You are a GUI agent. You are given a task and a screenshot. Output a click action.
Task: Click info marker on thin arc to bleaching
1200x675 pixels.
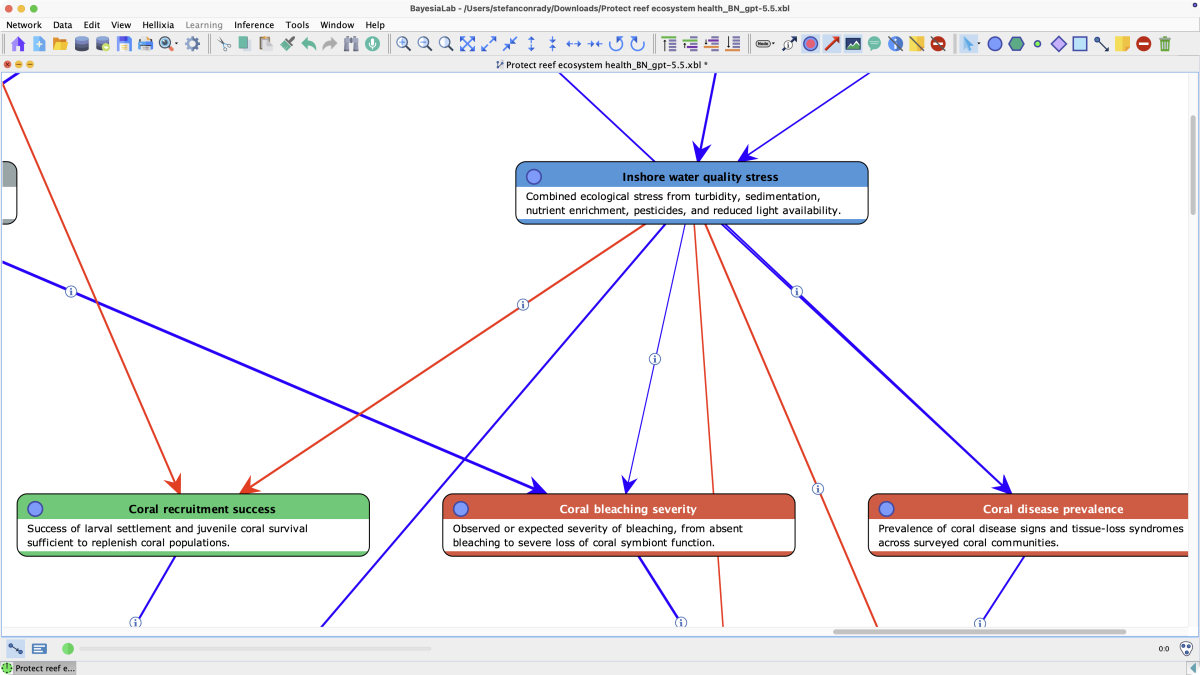[x=655, y=358]
